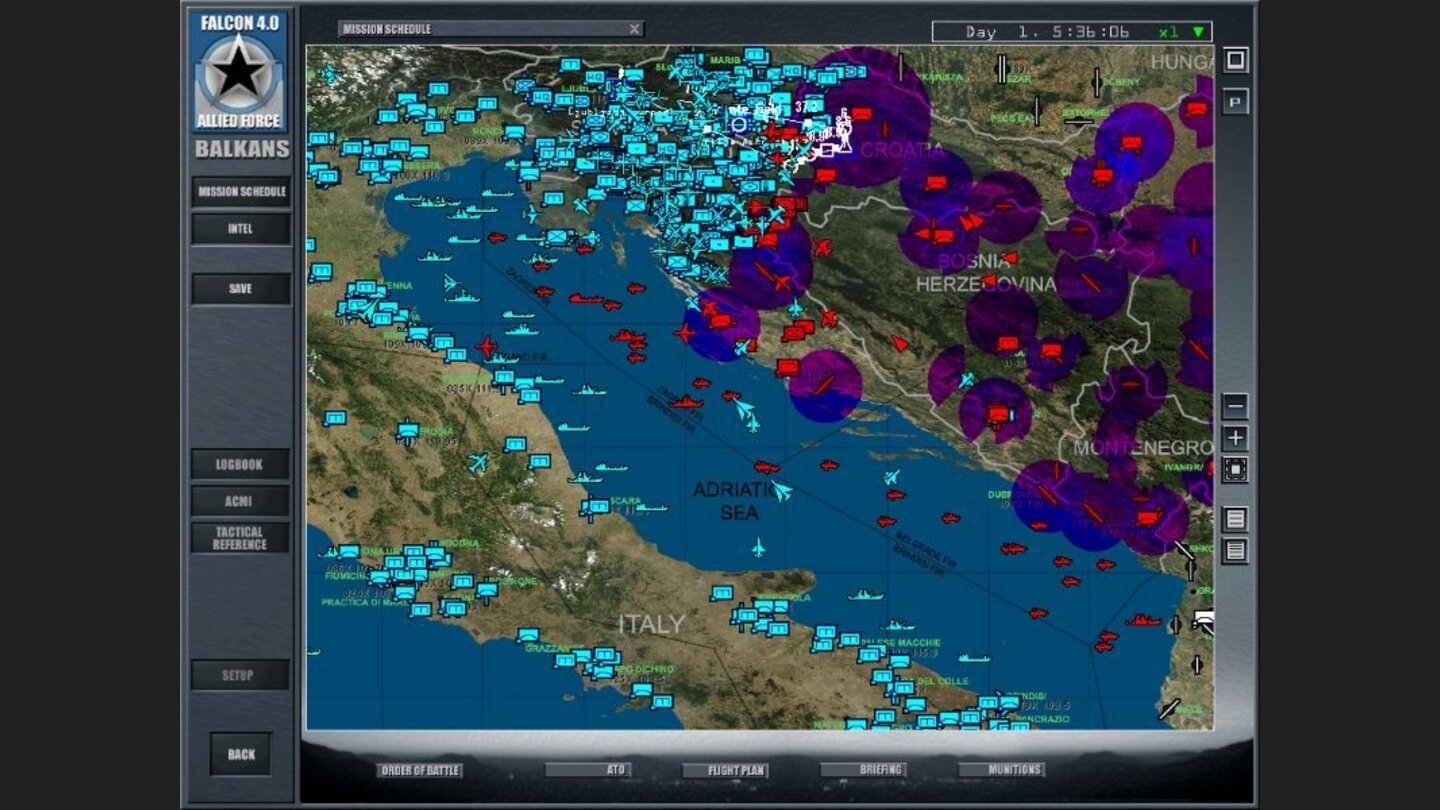The width and height of the screenshot is (1440, 810).
Task: Switch to the Munitions tab
Action: pos(1001,770)
